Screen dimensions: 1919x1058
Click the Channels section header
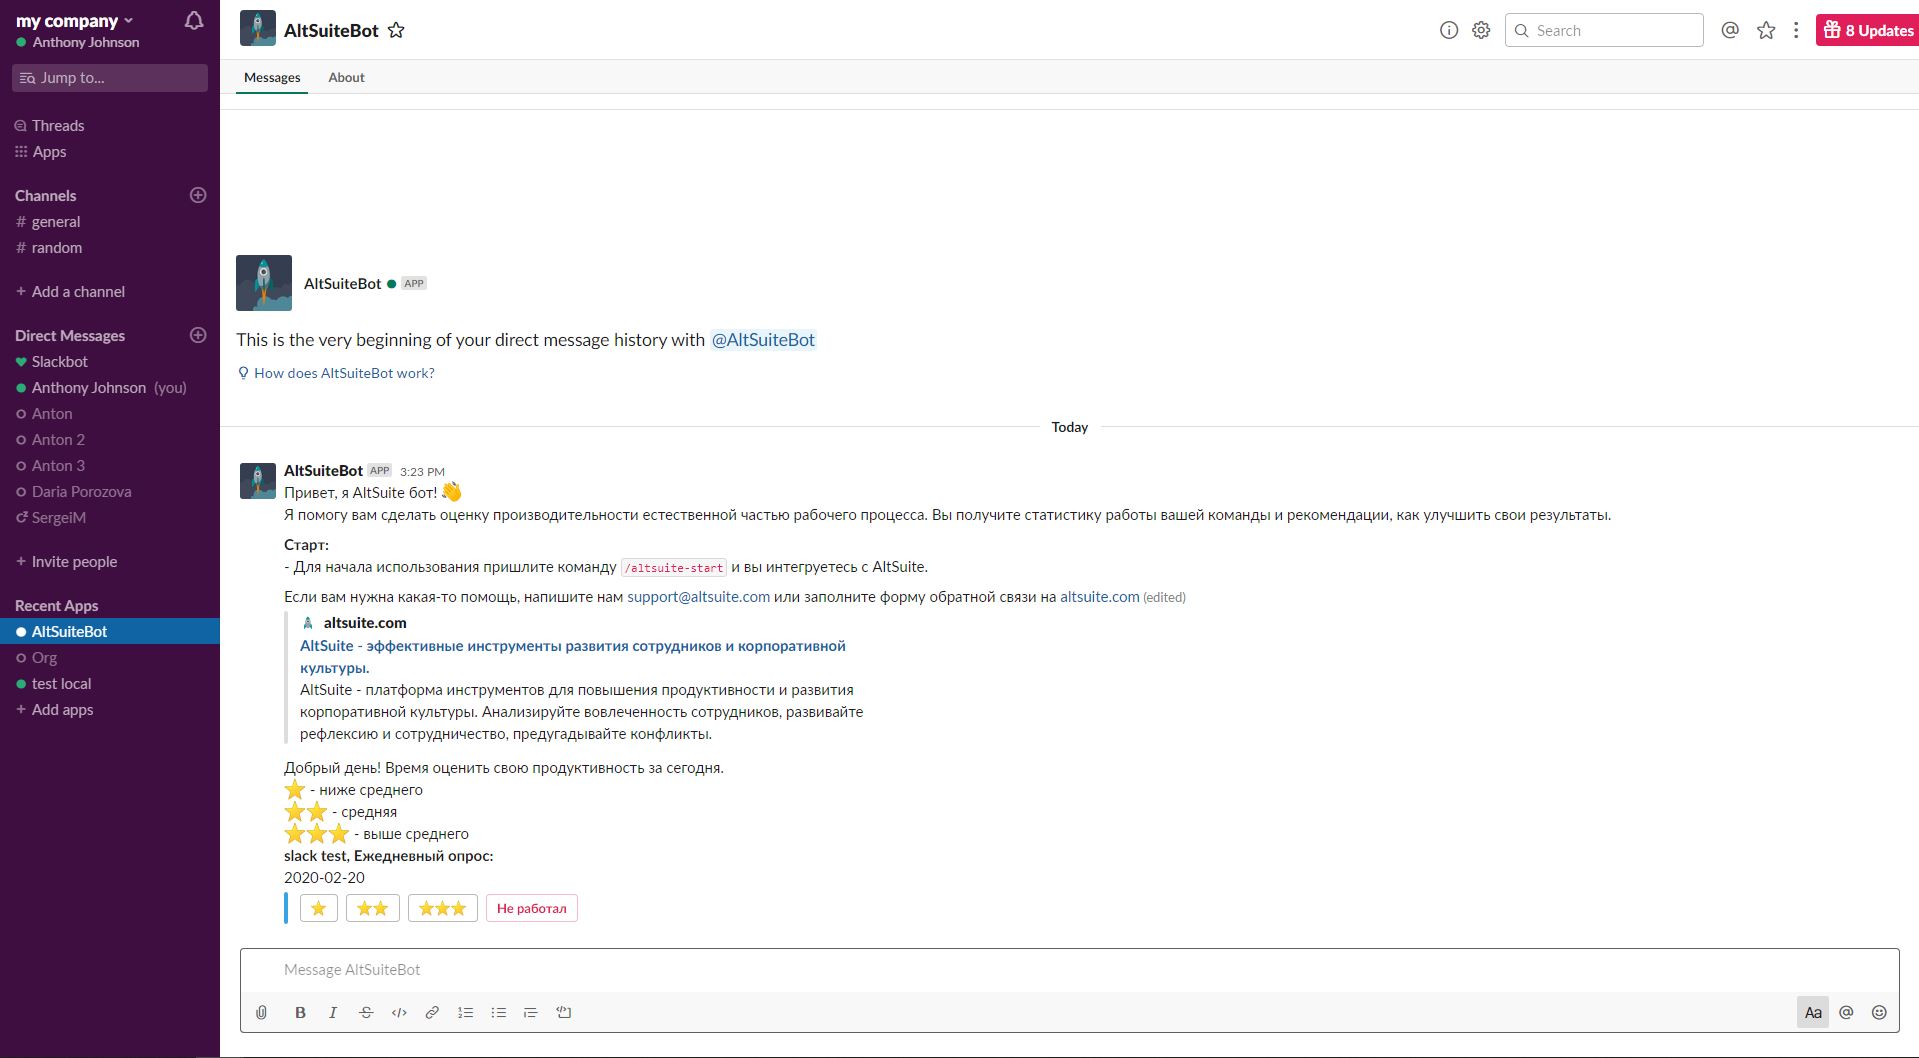(x=45, y=195)
